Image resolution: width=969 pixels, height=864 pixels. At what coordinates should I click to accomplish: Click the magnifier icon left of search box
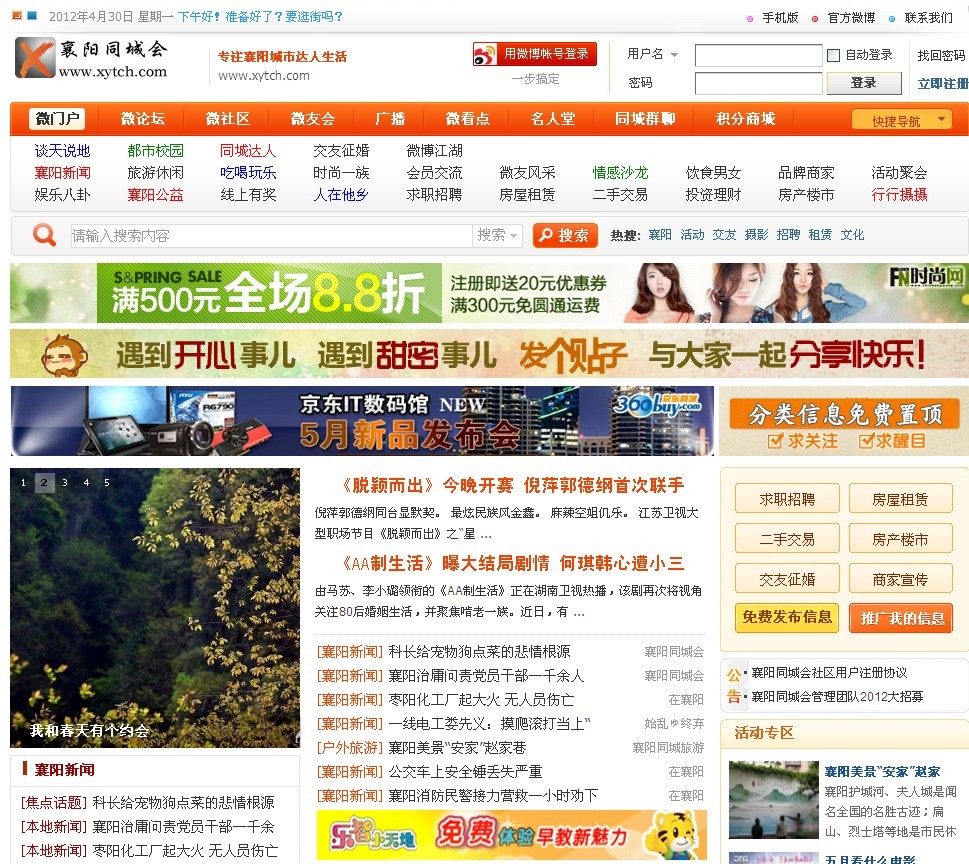(44, 235)
